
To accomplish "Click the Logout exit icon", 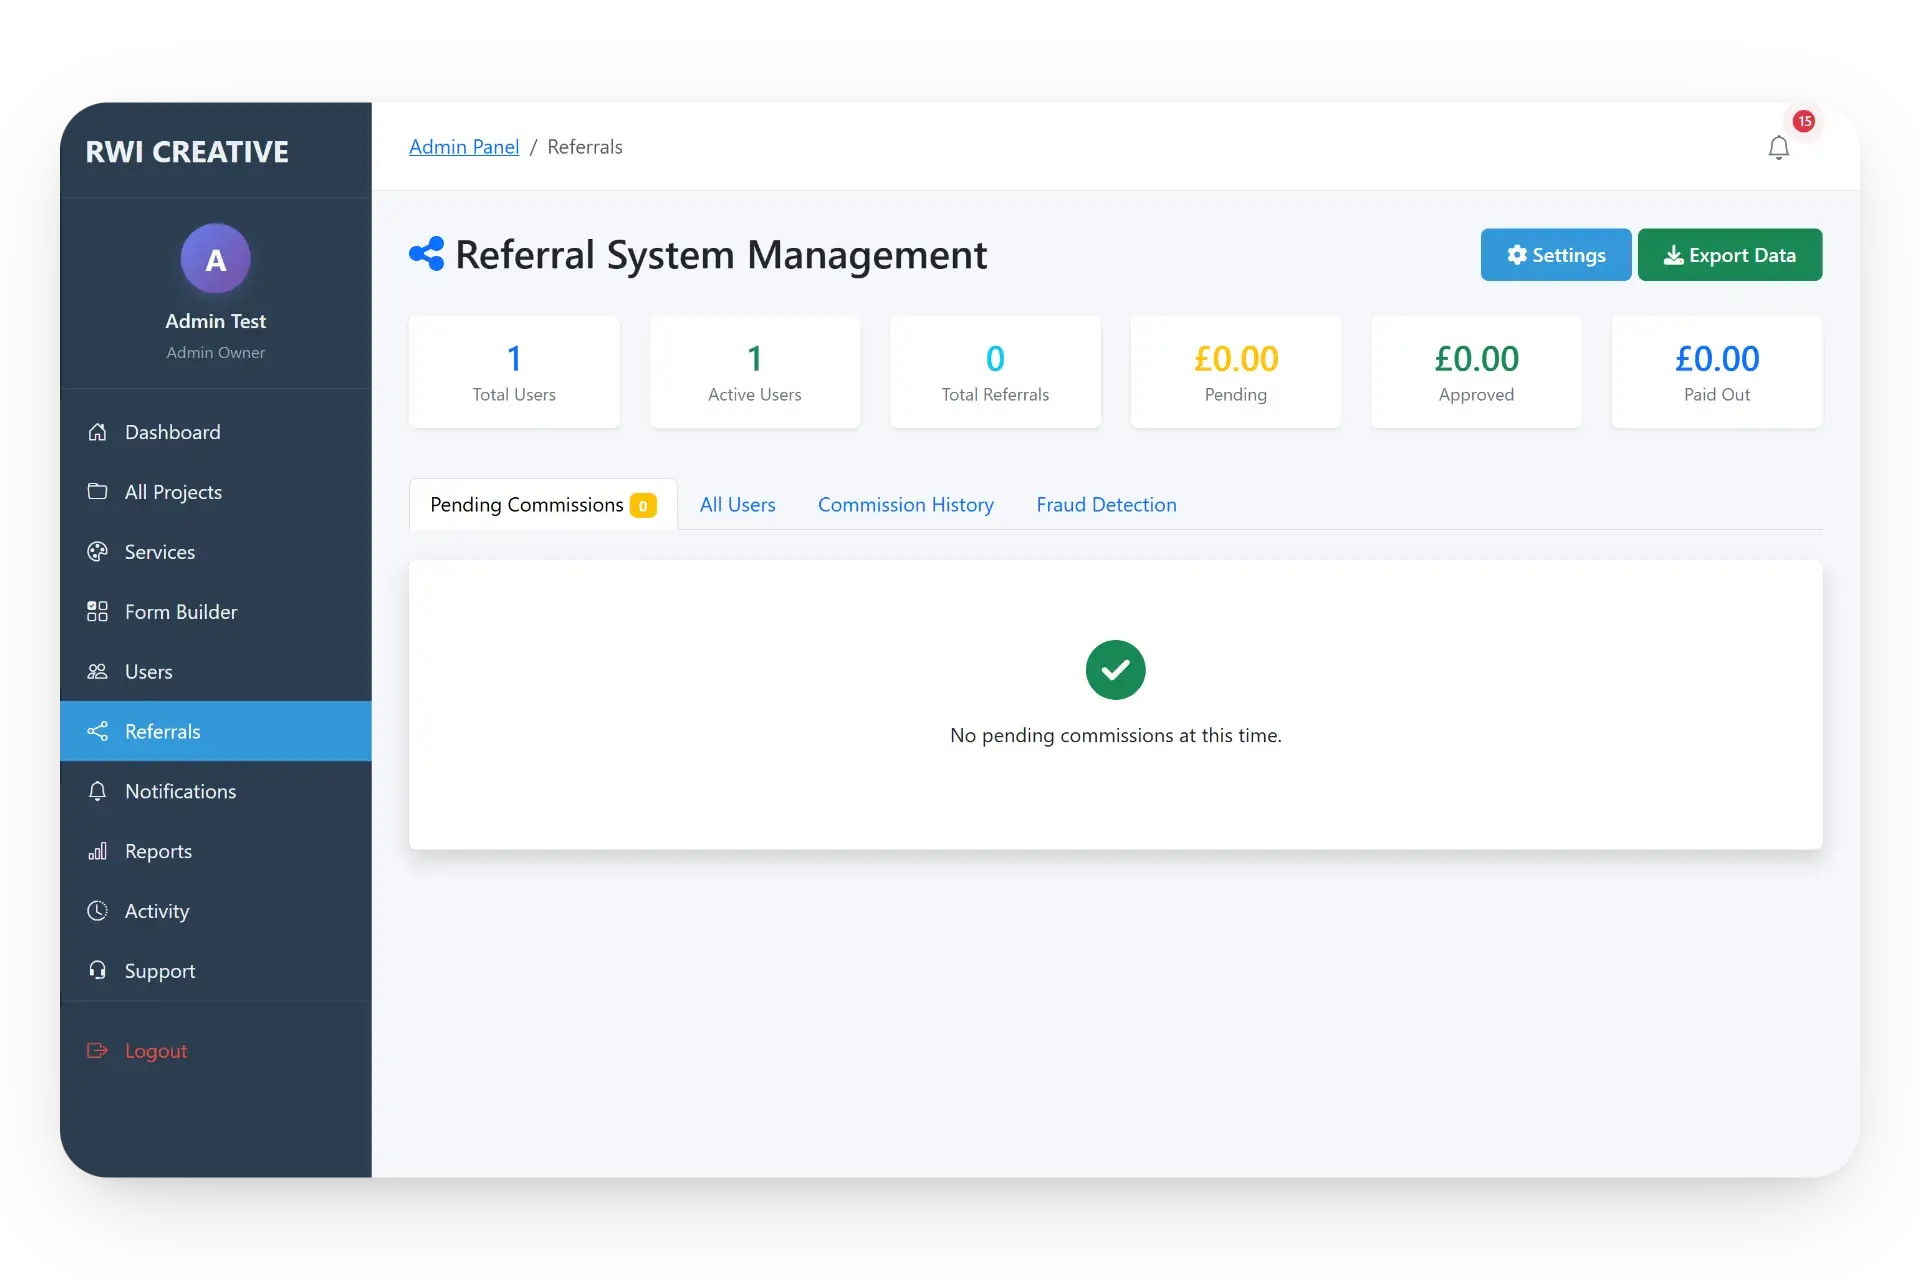I will pyautogui.click(x=97, y=1051).
